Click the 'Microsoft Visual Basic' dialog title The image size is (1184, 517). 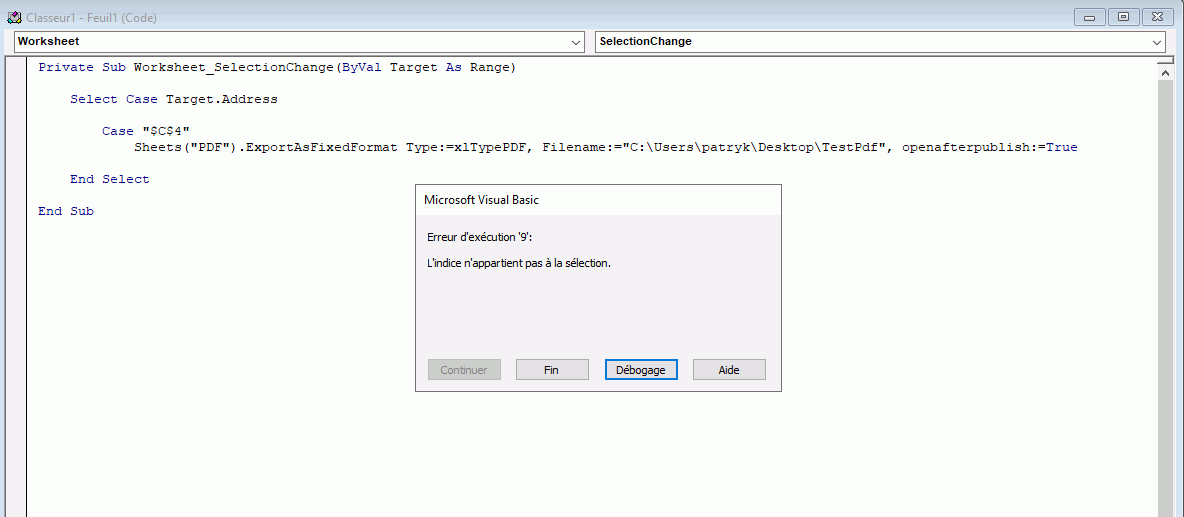(482, 200)
